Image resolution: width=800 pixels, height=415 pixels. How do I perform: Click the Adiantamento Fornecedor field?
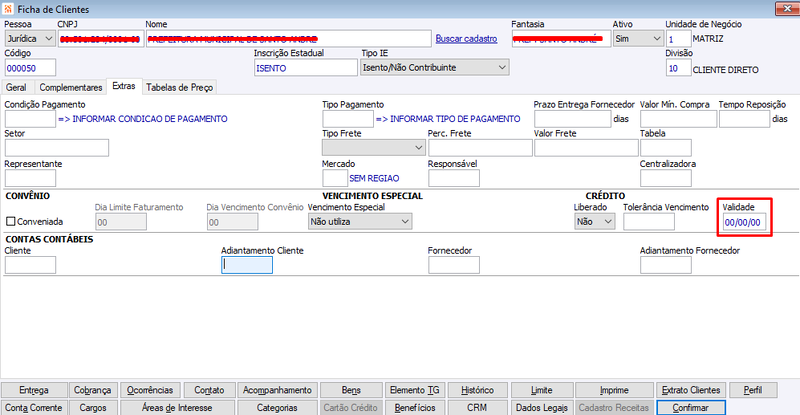[666, 265]
